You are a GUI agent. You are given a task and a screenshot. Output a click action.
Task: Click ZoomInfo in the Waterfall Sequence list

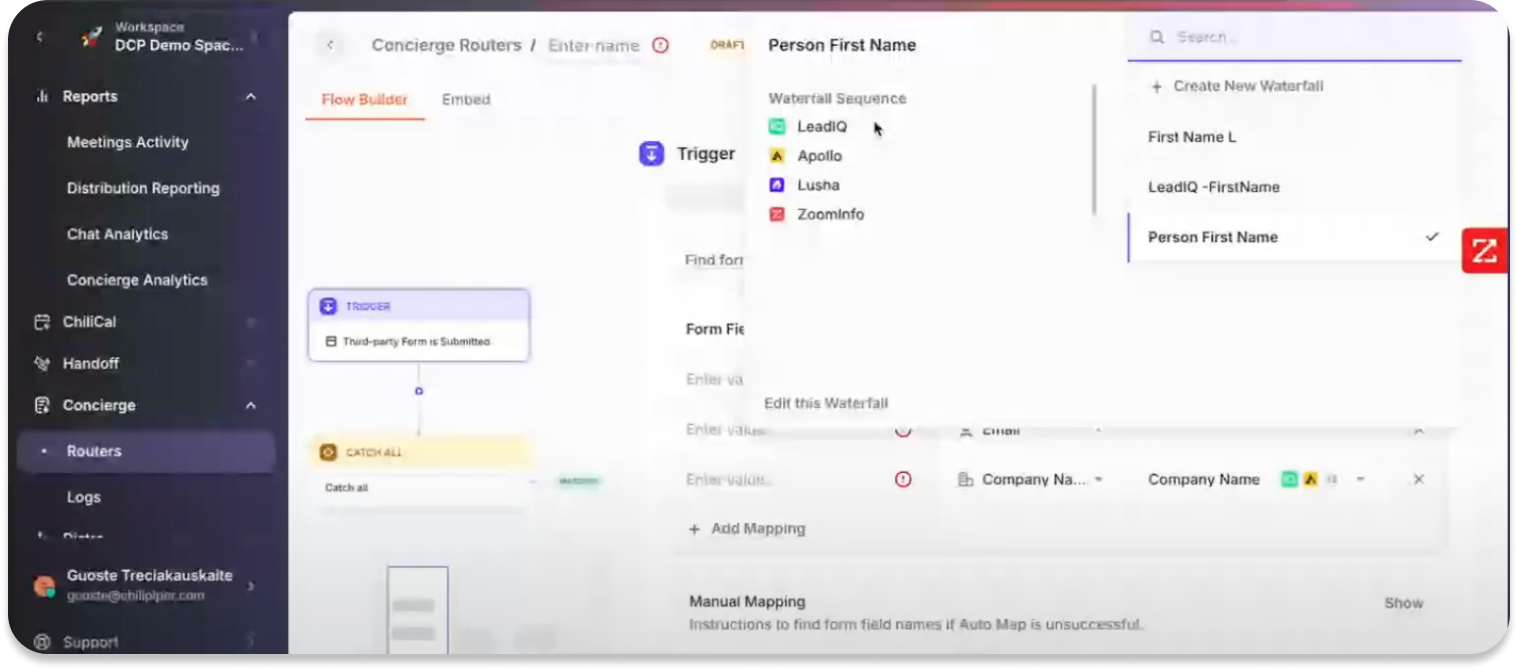tap(830, 214)
